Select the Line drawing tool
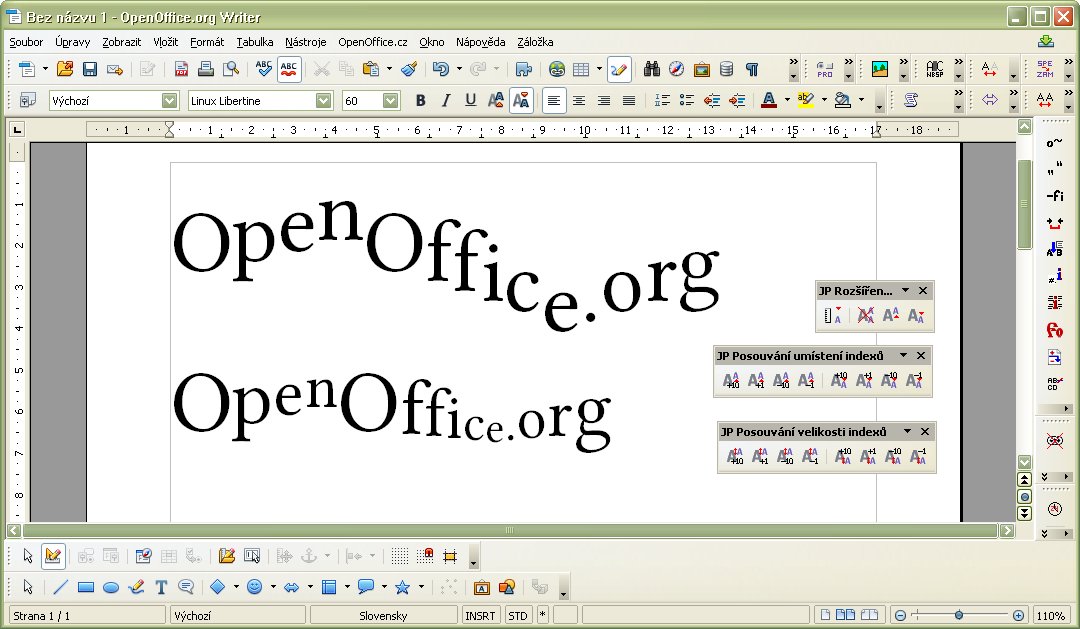Image resolution: width=1080 pixels, height=629 pixels. point(61,587)
